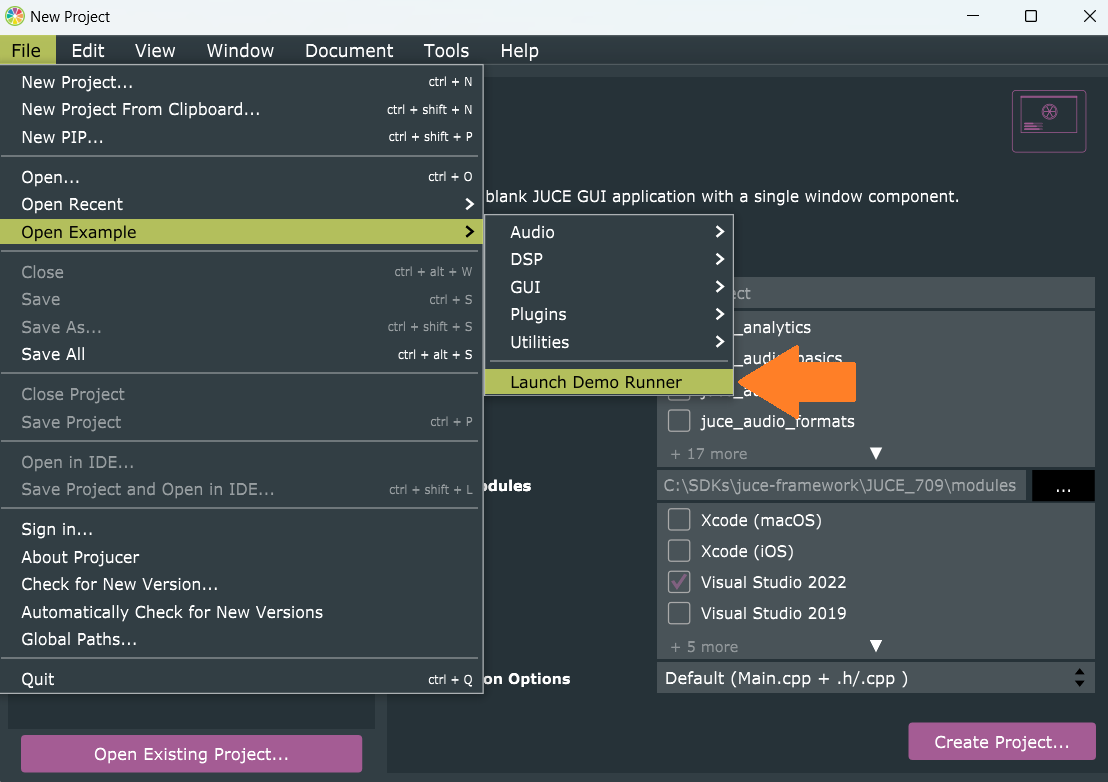This screenshot has width=1108, height=782.
Task: Close the File menu via its title
Action: click(x=26, y=51)
